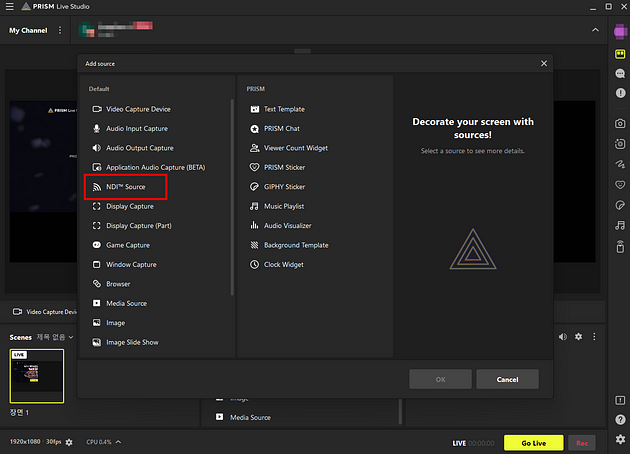
Task: Open the music note panel in sidebar
Action: (620, 225)
